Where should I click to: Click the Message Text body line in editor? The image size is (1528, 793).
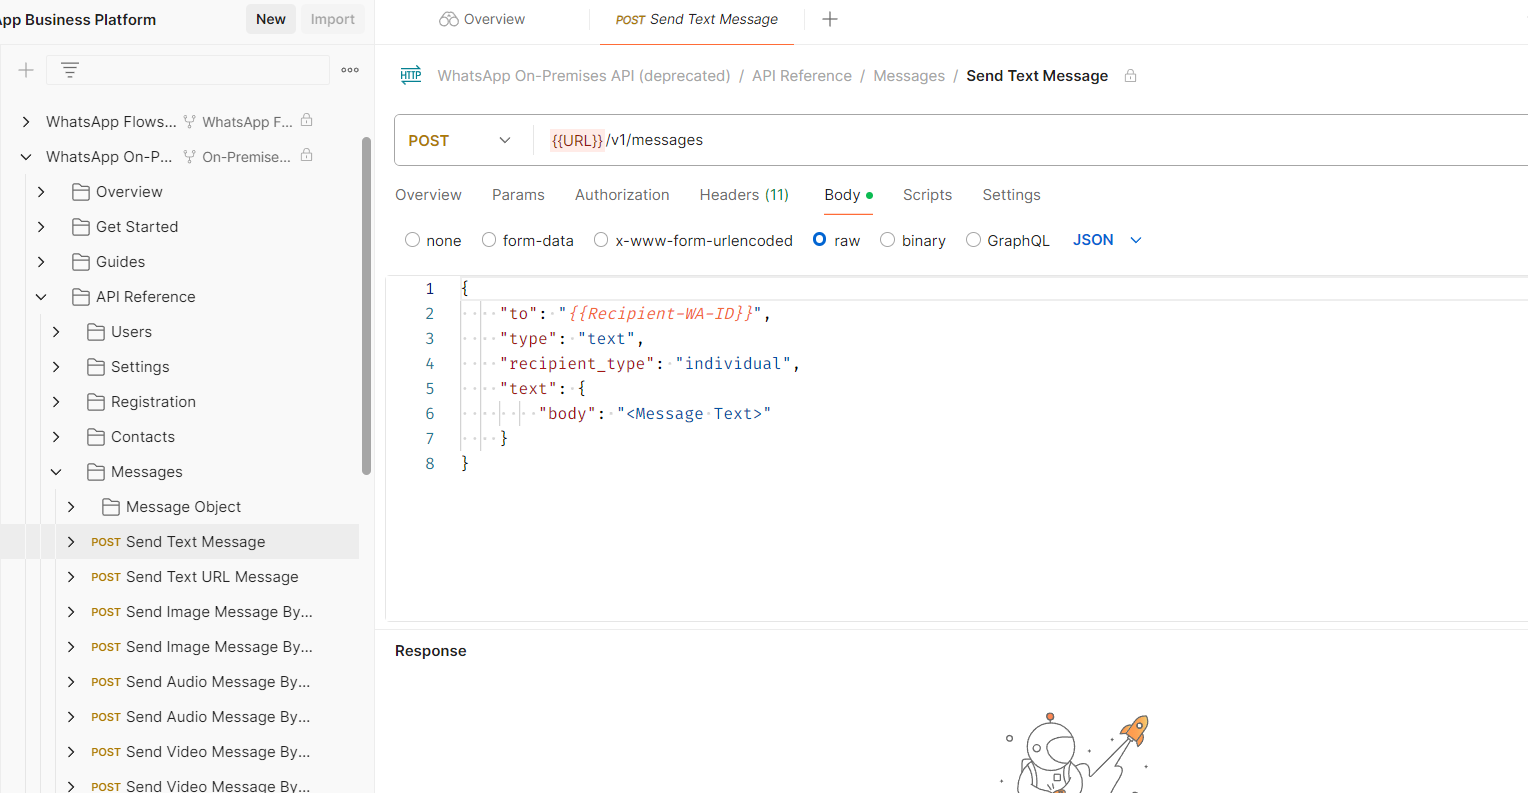(655, 414)
